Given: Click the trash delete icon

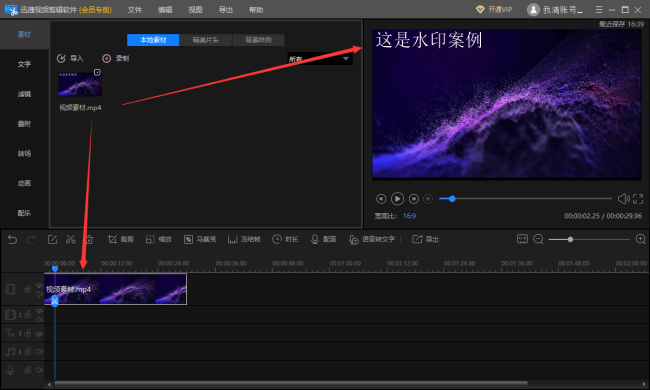Looking at the screenshot, I should pyautogui.click(x=90, y=240).
